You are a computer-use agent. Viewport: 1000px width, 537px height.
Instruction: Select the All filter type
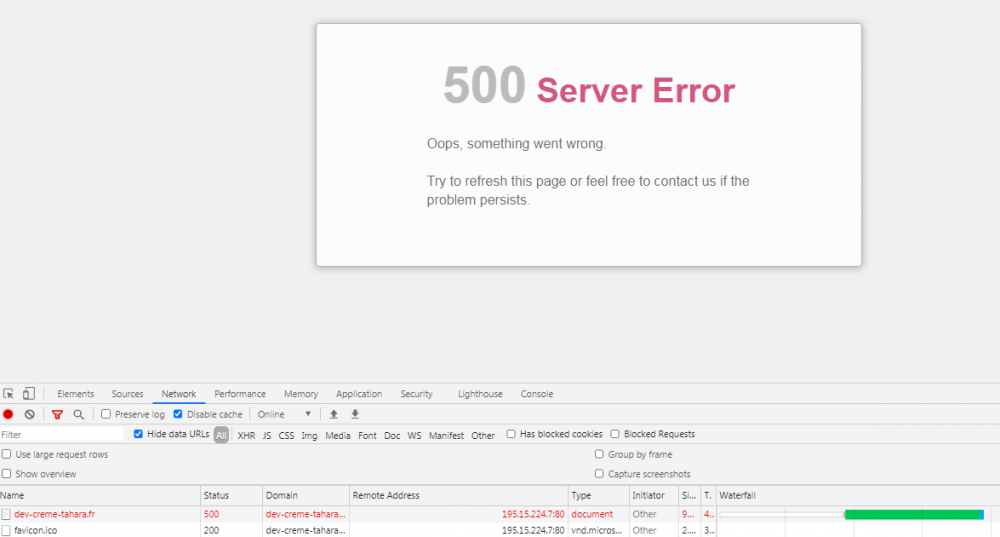pos(221,435)
